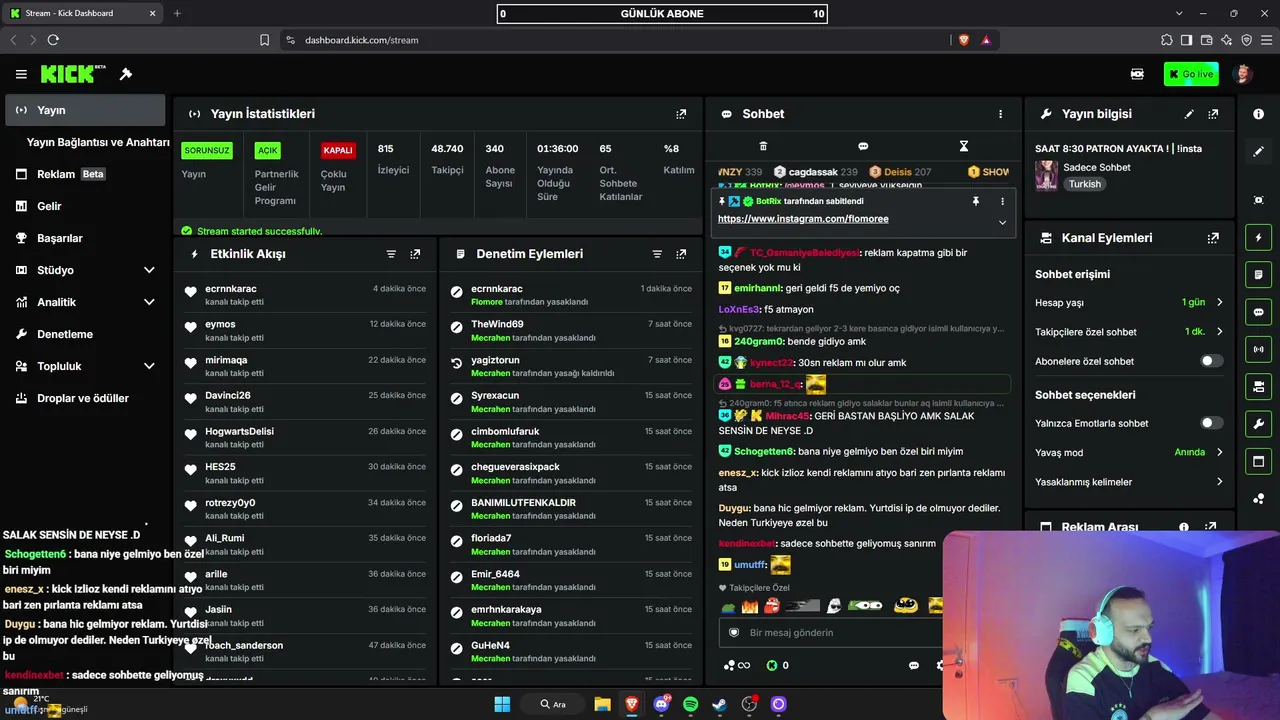The image size is (1280, 720).
Task: Open the browser Extensions puzzle icon
Action: (x=1166, y=40)
